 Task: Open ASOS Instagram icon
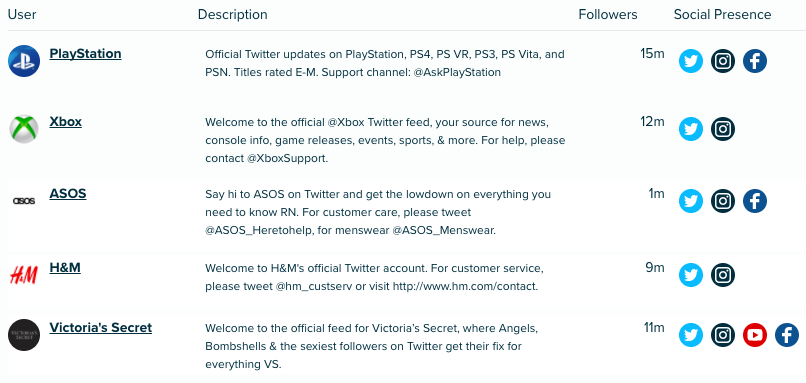tap(723, 201)
